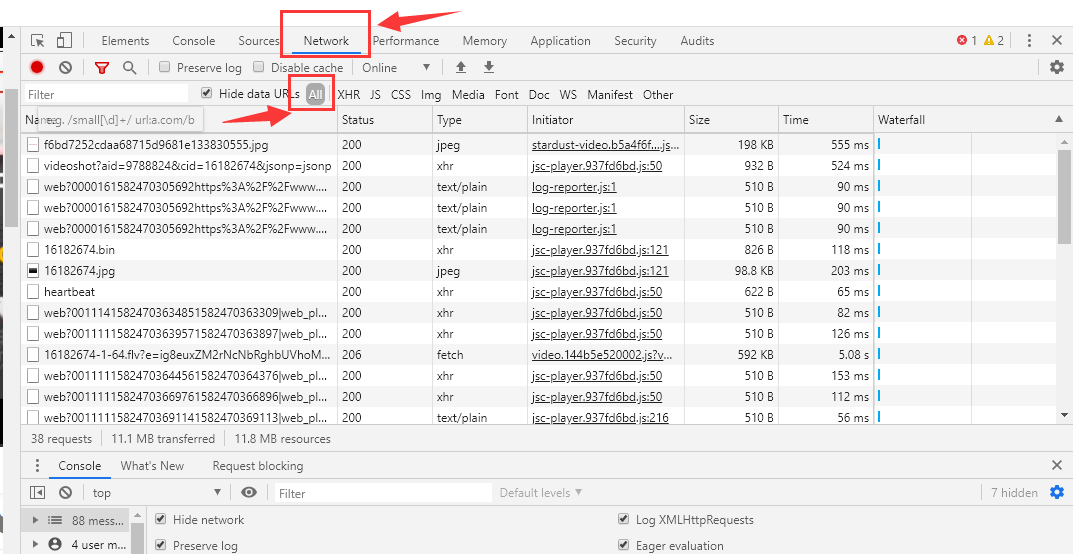Image resolution: width=1073 pixels, height=554 pixels.
Task: Open initiator link video.144b5e520002.js
Action: tap(603, 355)
